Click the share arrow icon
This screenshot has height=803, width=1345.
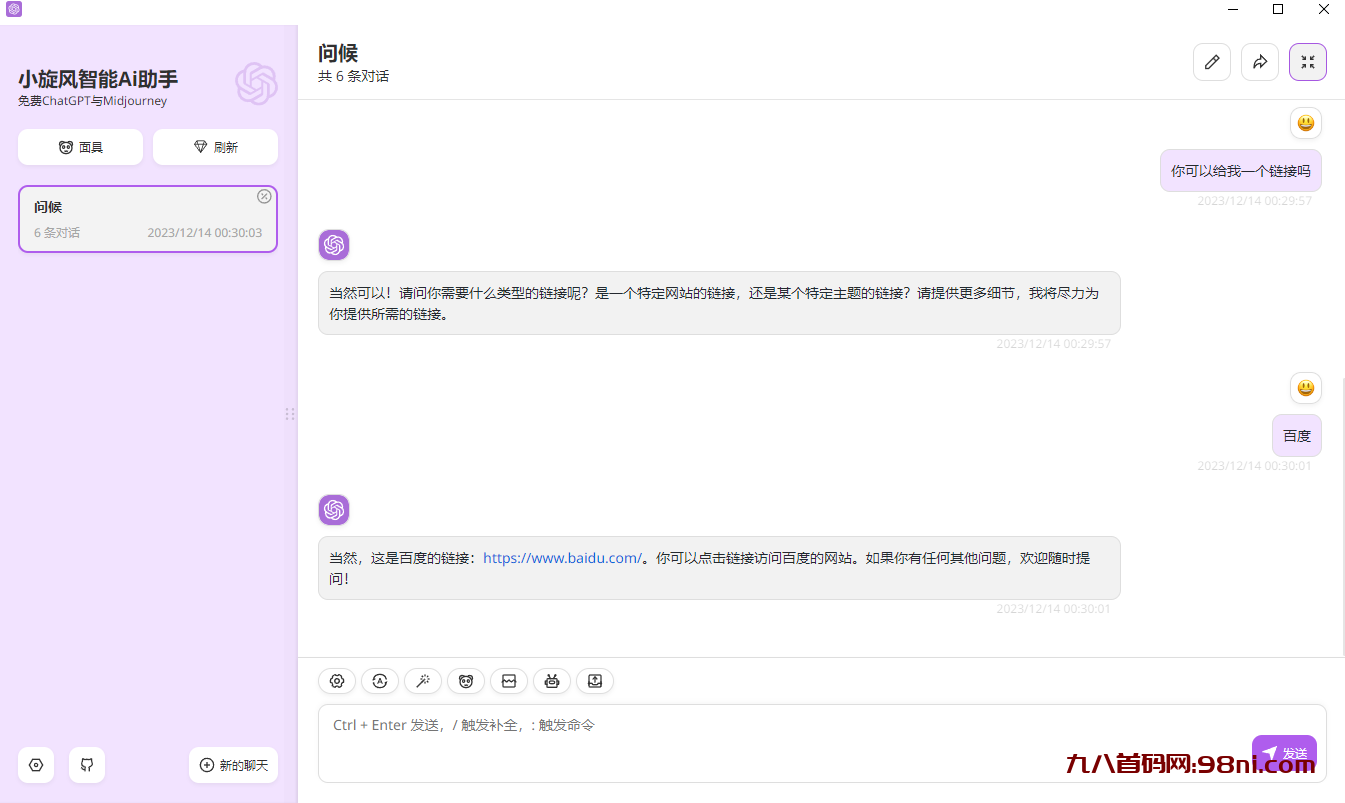pyautogui.click(x=1260, y=62)
